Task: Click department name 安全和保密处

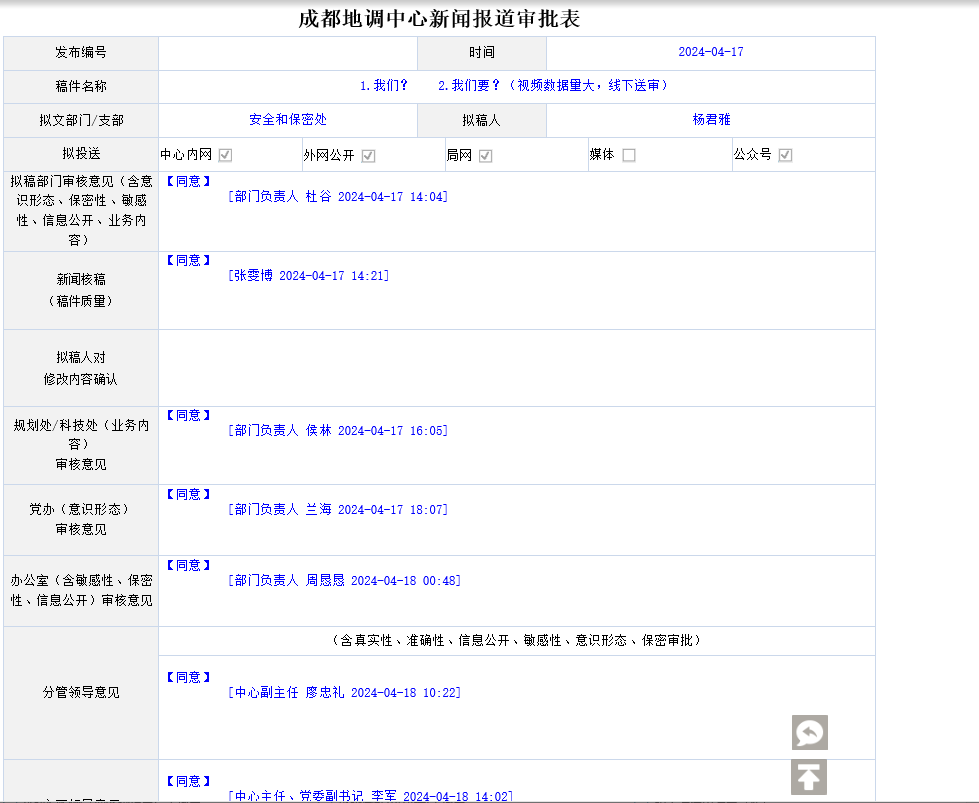Action: click(x=287, y=119)
